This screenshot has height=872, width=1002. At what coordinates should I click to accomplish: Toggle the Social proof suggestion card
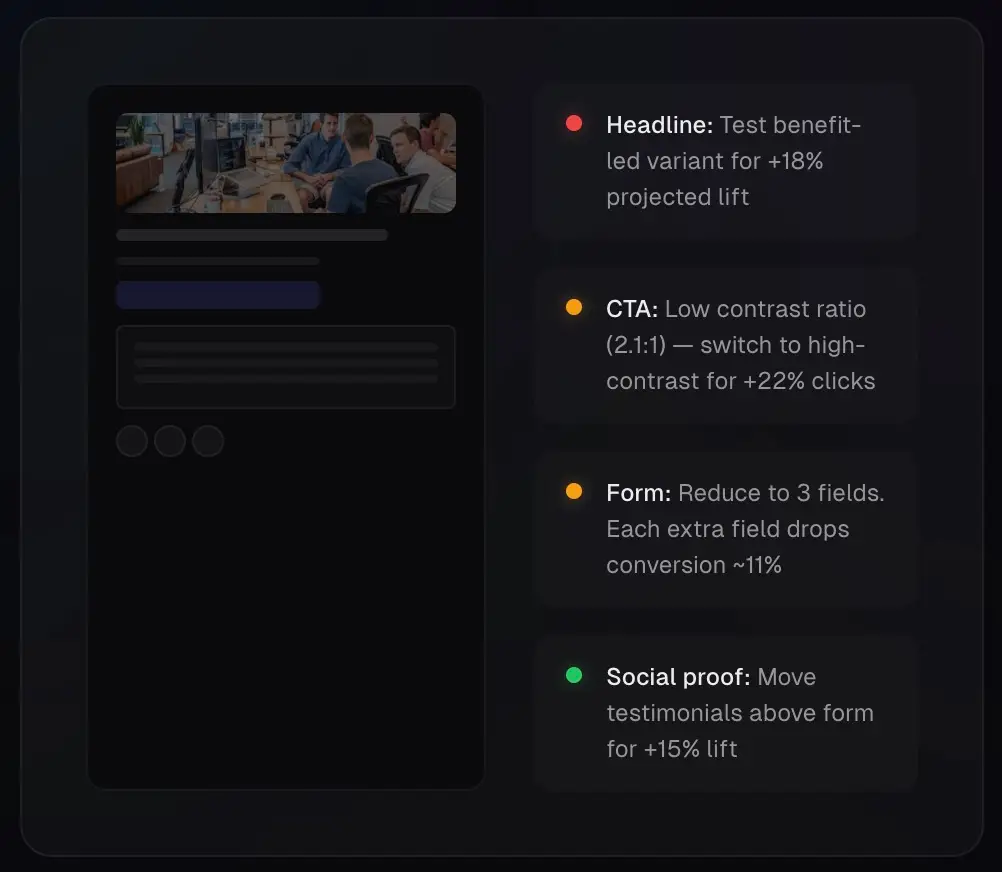726,712
